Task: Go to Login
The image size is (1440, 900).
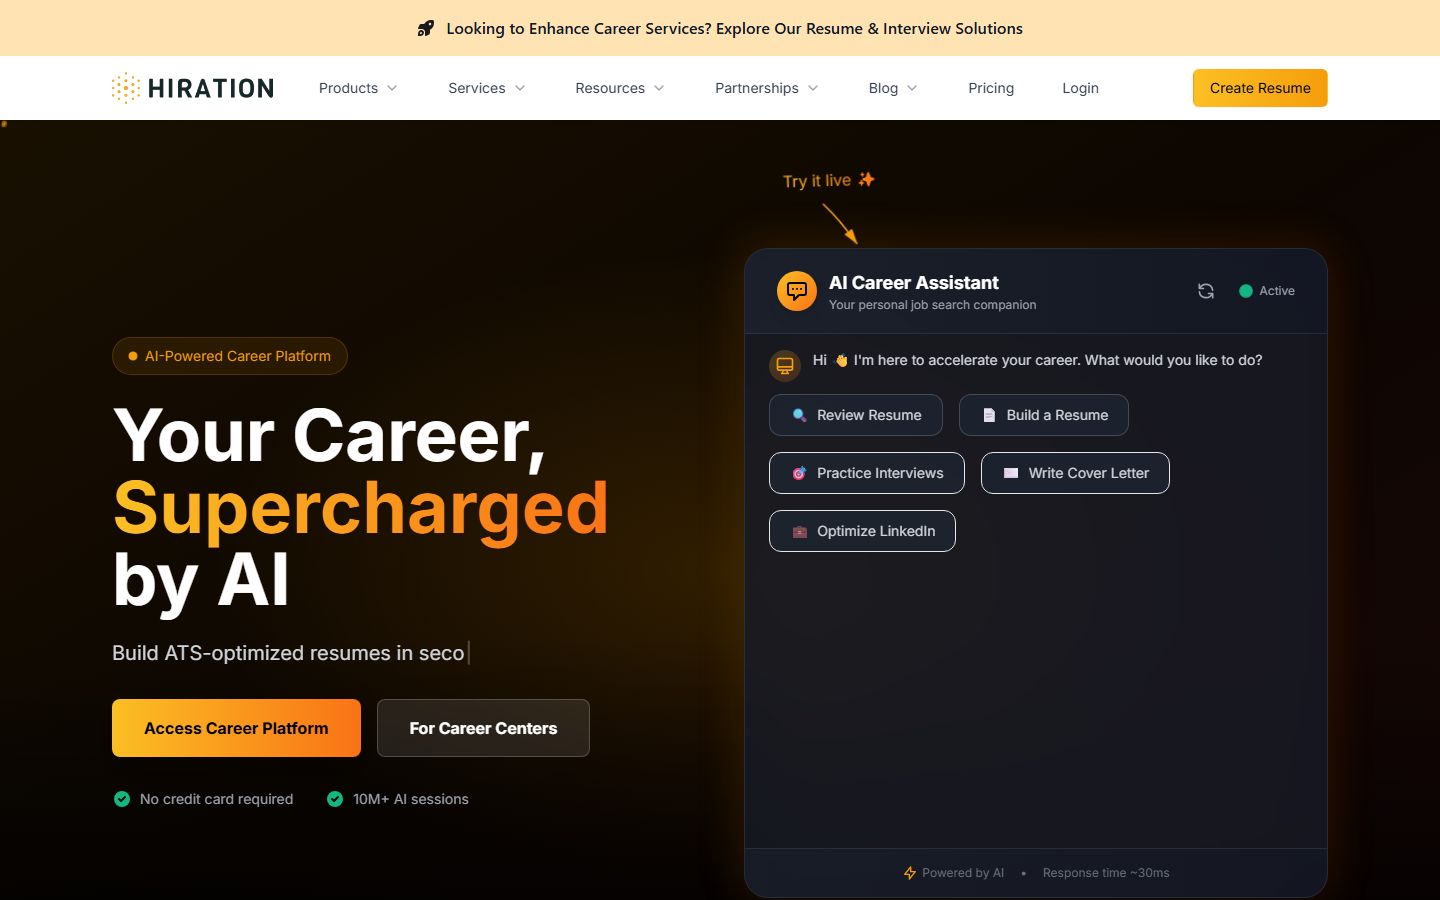Action: pos(1080,88)
